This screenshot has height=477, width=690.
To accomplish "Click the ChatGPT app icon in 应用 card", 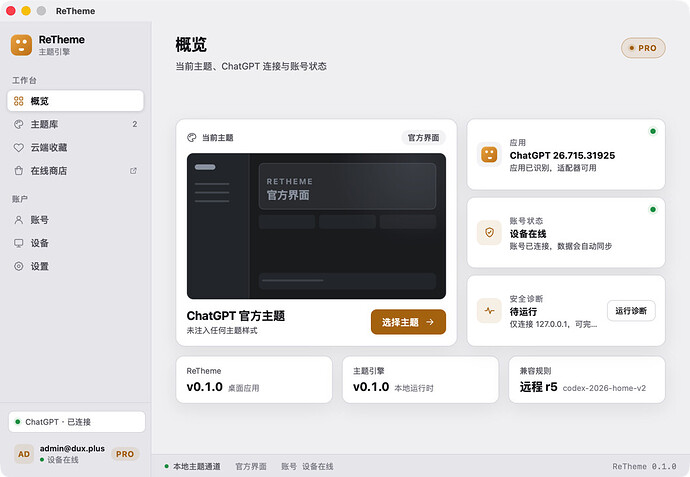I will coord(489,154).
